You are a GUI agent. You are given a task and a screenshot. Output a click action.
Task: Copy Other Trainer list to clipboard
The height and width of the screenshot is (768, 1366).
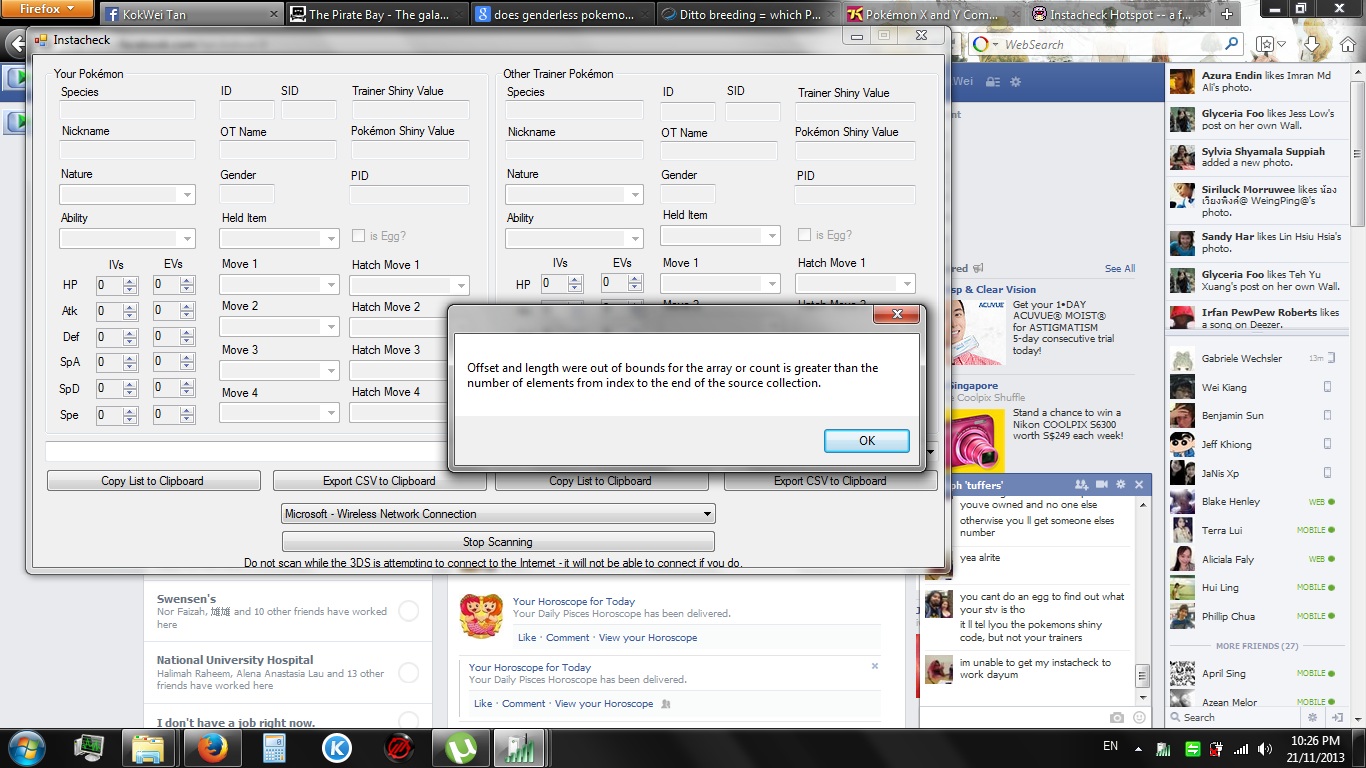pyautogui.click(x=601, y=481)
